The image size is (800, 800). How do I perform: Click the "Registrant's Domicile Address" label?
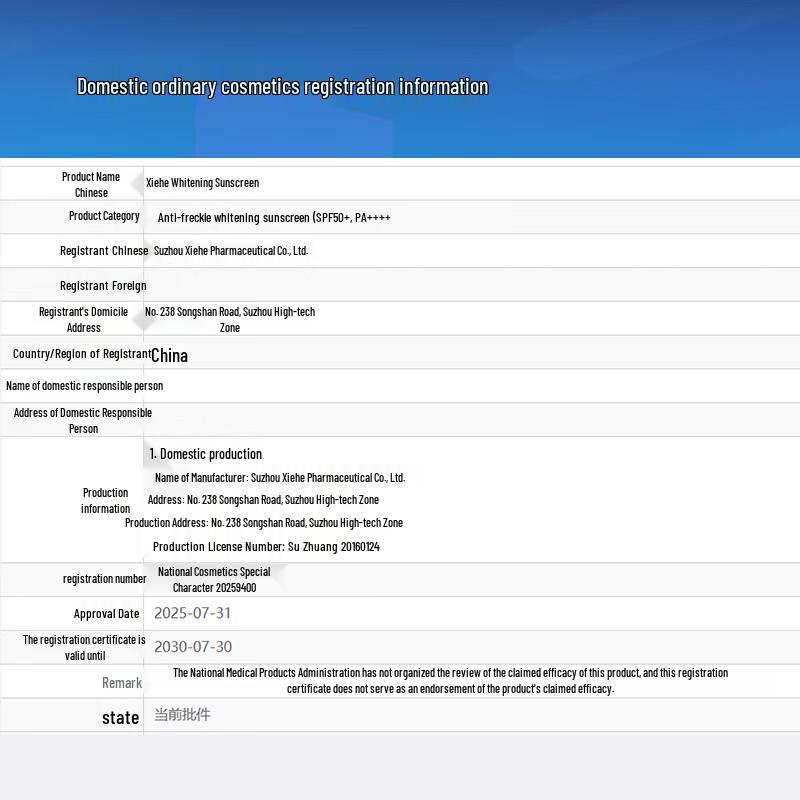pos(84,320)
